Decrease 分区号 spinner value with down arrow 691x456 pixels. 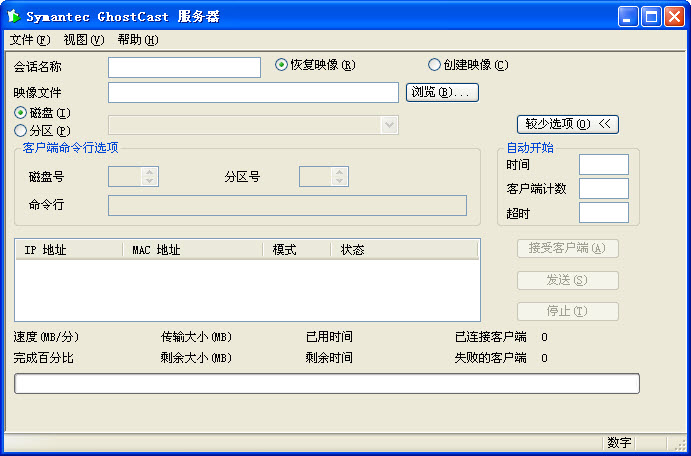pyautogui.click(x=339, y=181)
